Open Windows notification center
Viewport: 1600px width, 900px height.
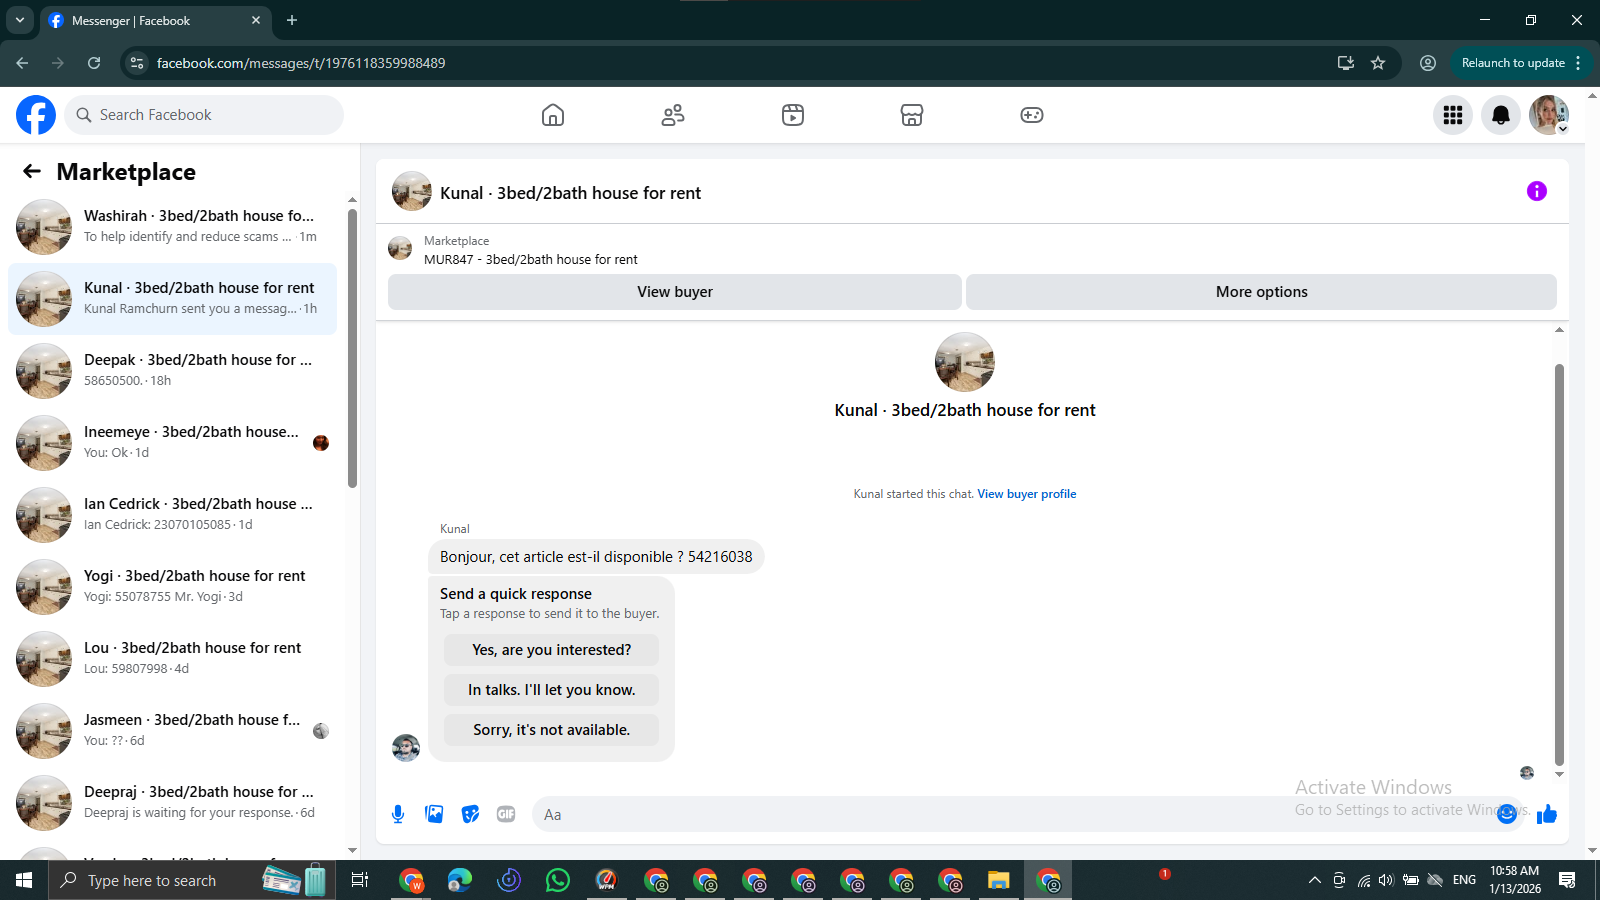tap(1567, 880)
